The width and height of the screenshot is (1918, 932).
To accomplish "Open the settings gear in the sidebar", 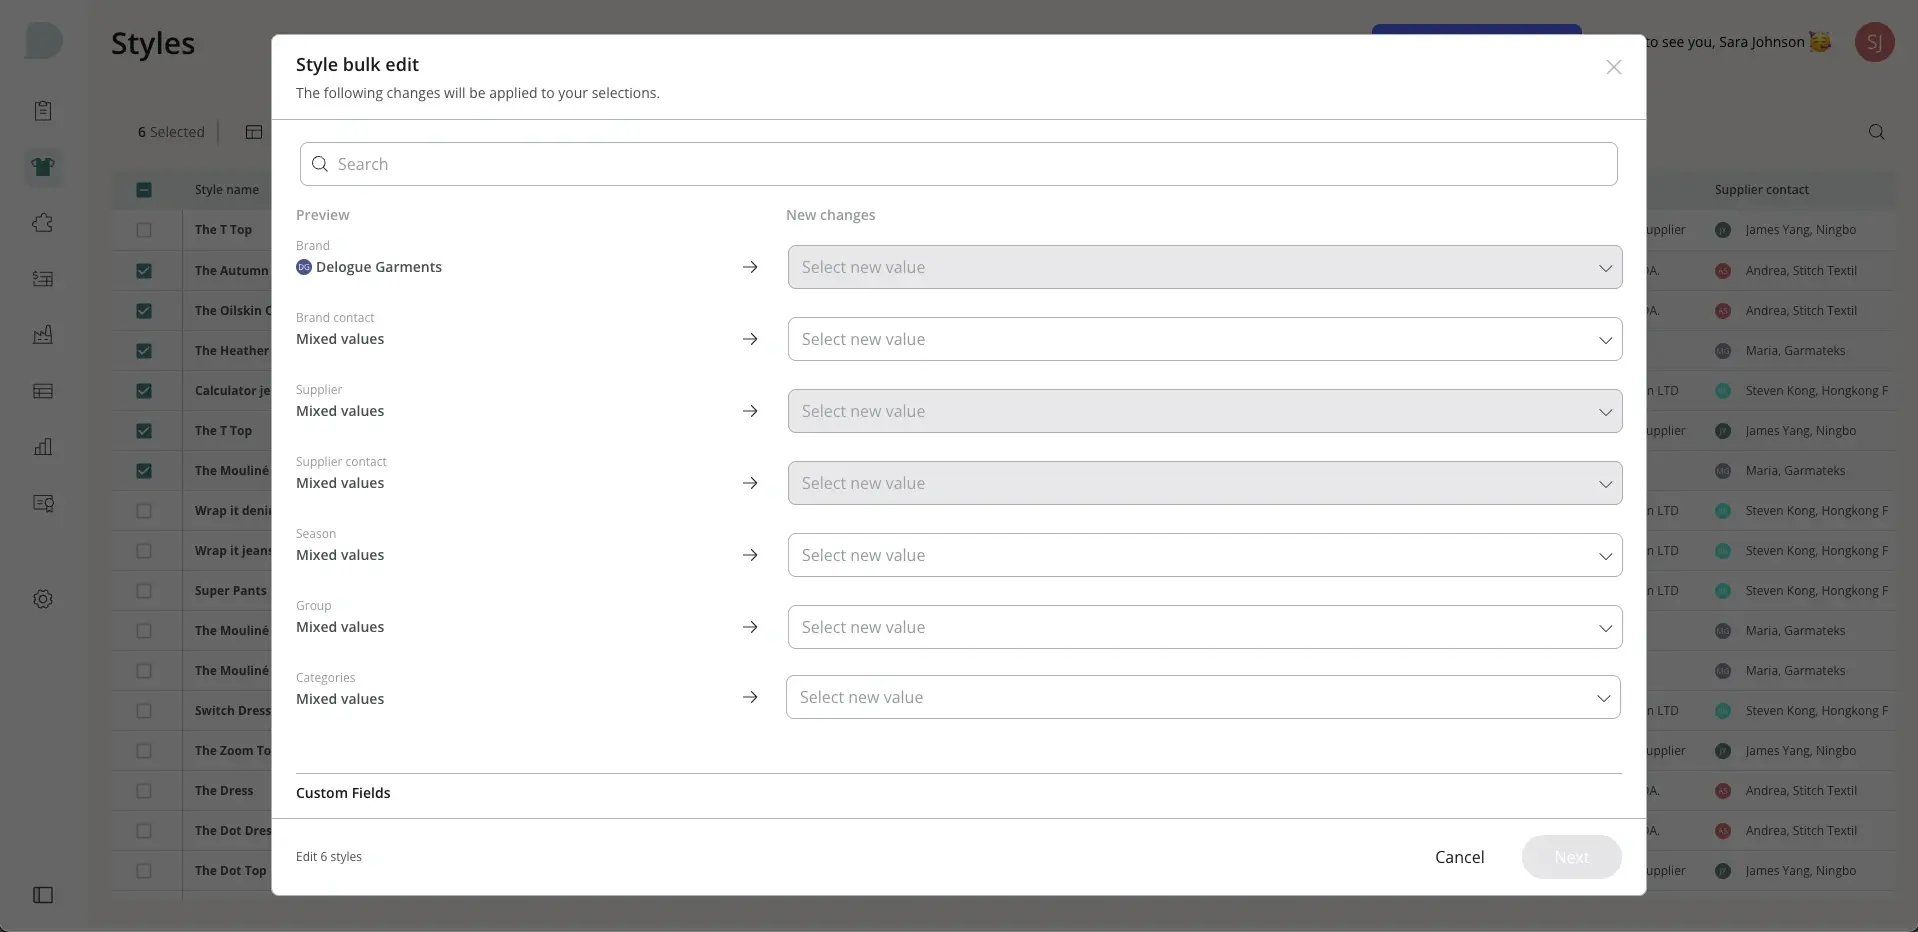I will [43, 599].
